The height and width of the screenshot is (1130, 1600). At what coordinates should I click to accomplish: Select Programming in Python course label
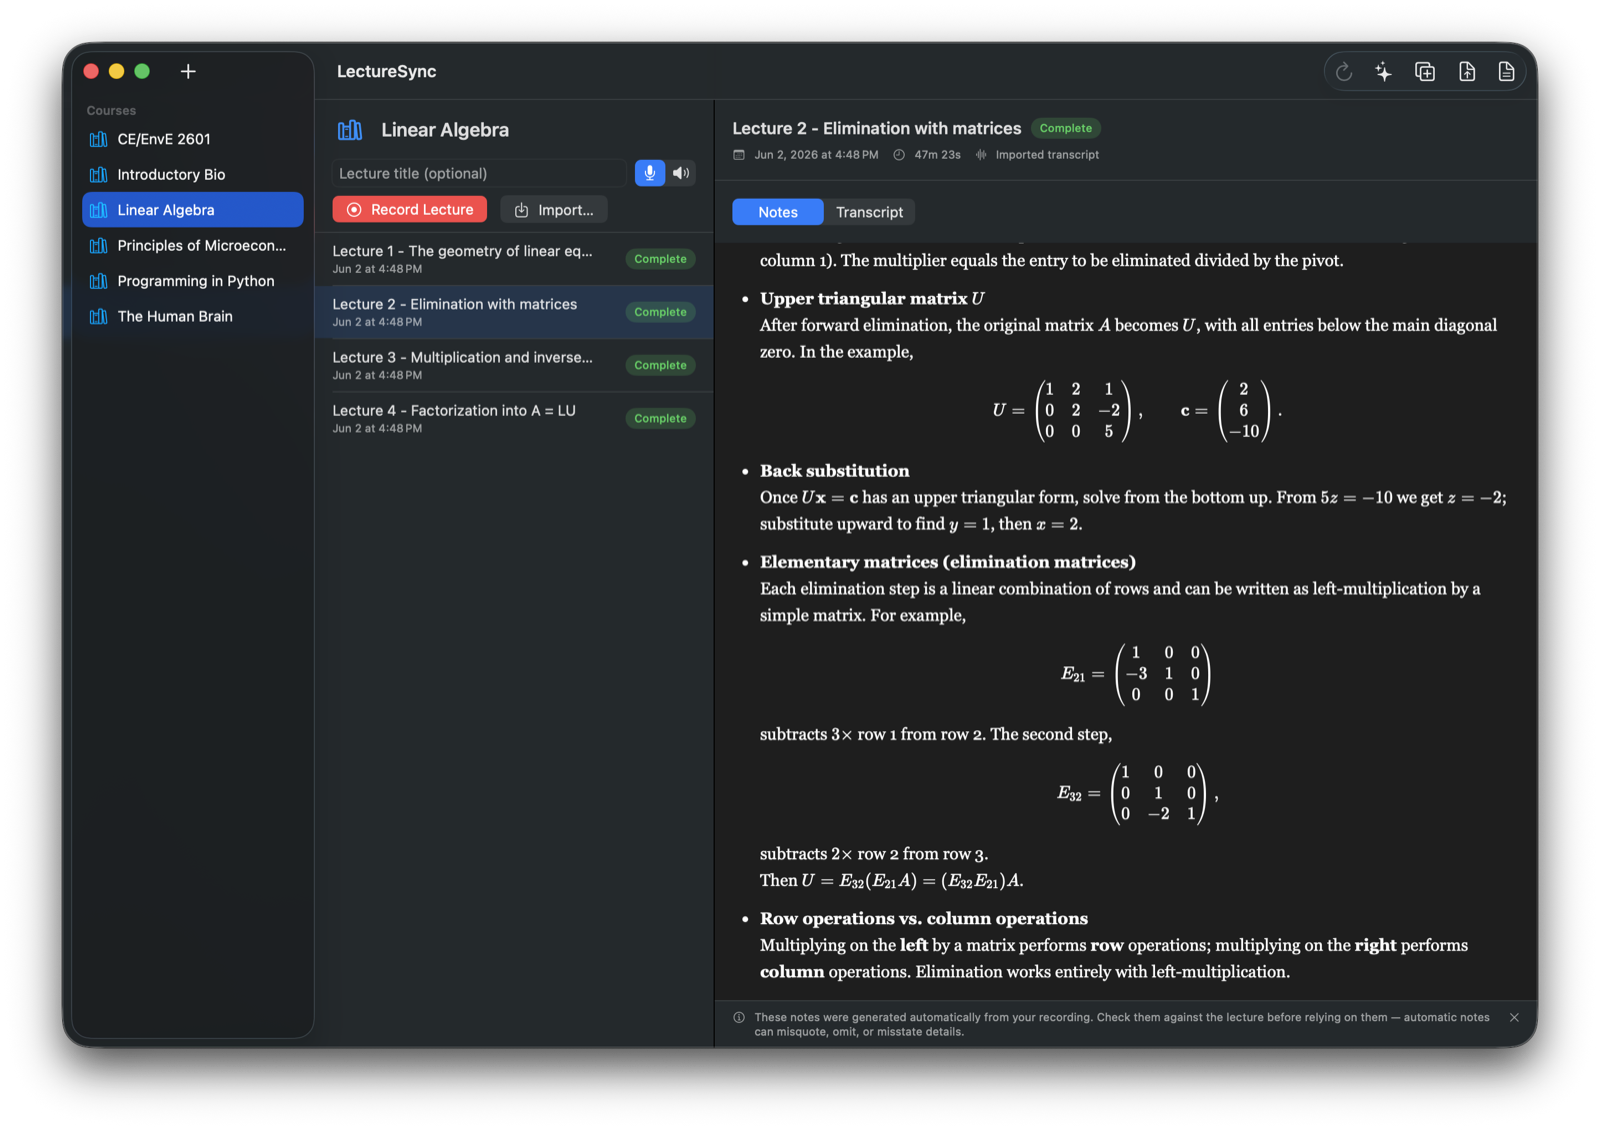tap(196, 281)
